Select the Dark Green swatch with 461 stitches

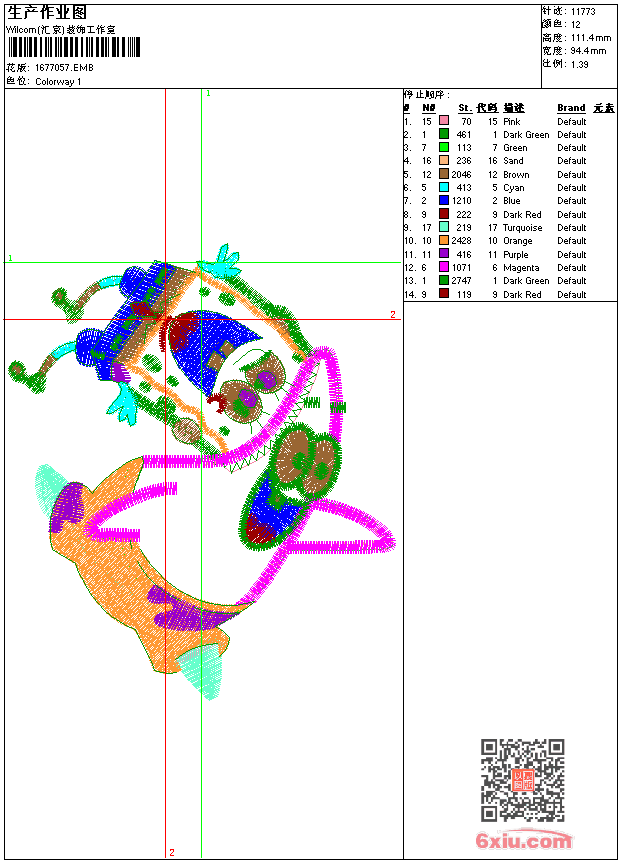click(444, 134)
